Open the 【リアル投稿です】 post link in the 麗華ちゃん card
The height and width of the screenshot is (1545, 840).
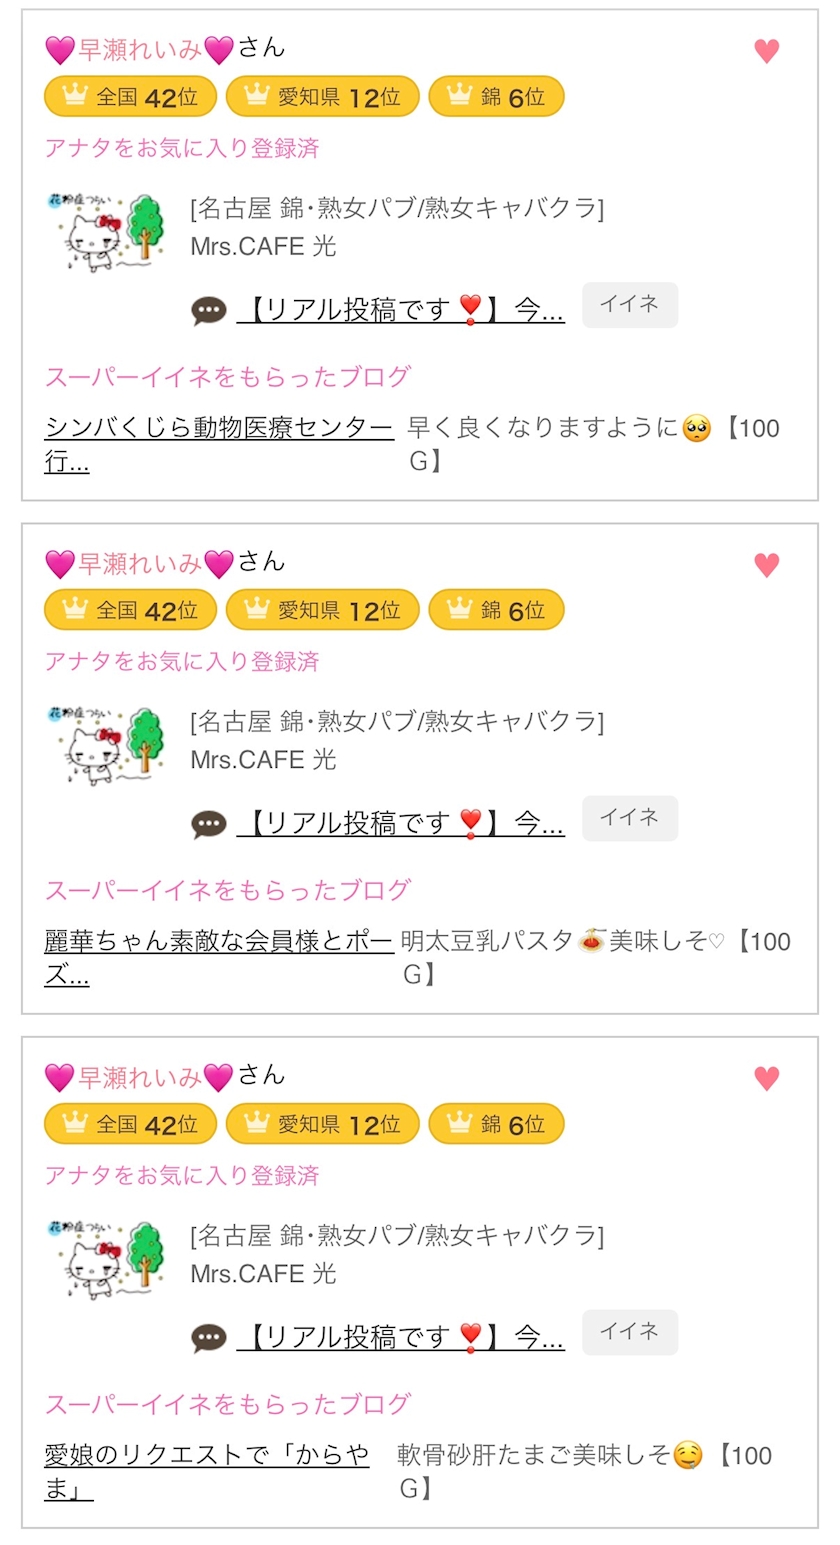pyautogui.click(x=400, y=824)
